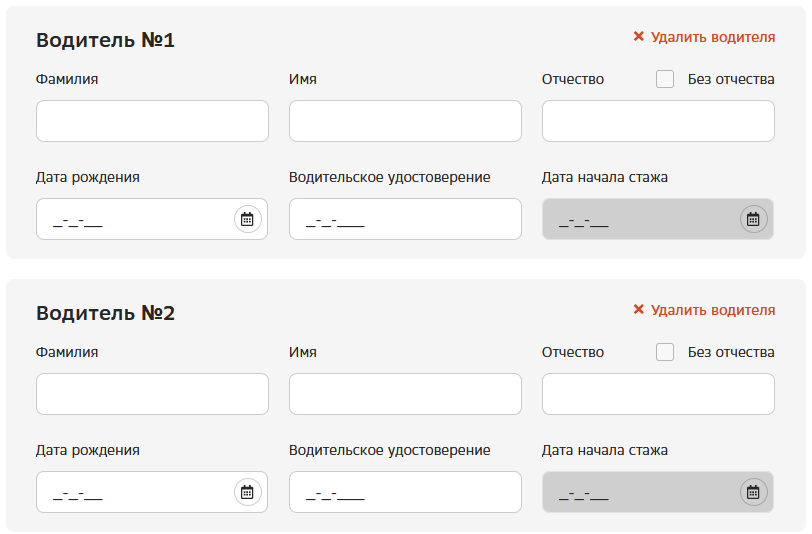Open calendar for Driver 1 experience start date

753,219
